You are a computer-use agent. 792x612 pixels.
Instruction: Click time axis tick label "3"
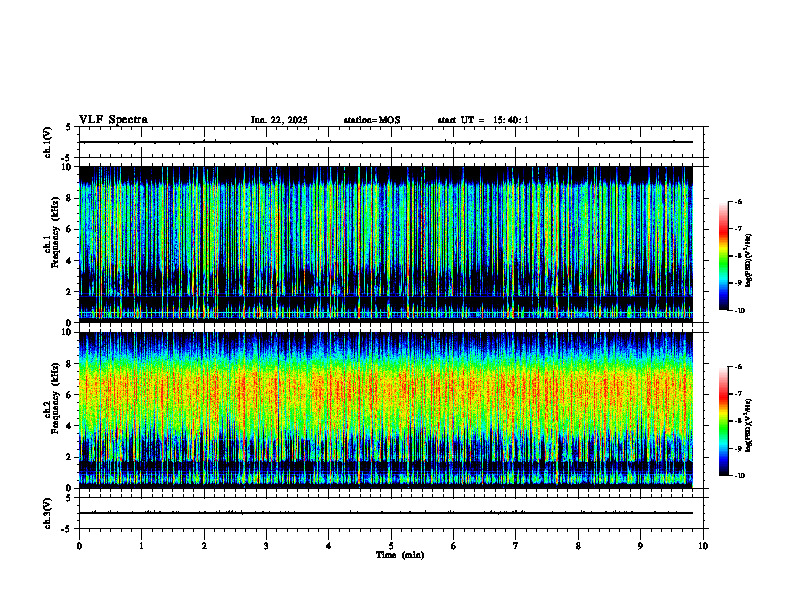[x=266, y=546]
